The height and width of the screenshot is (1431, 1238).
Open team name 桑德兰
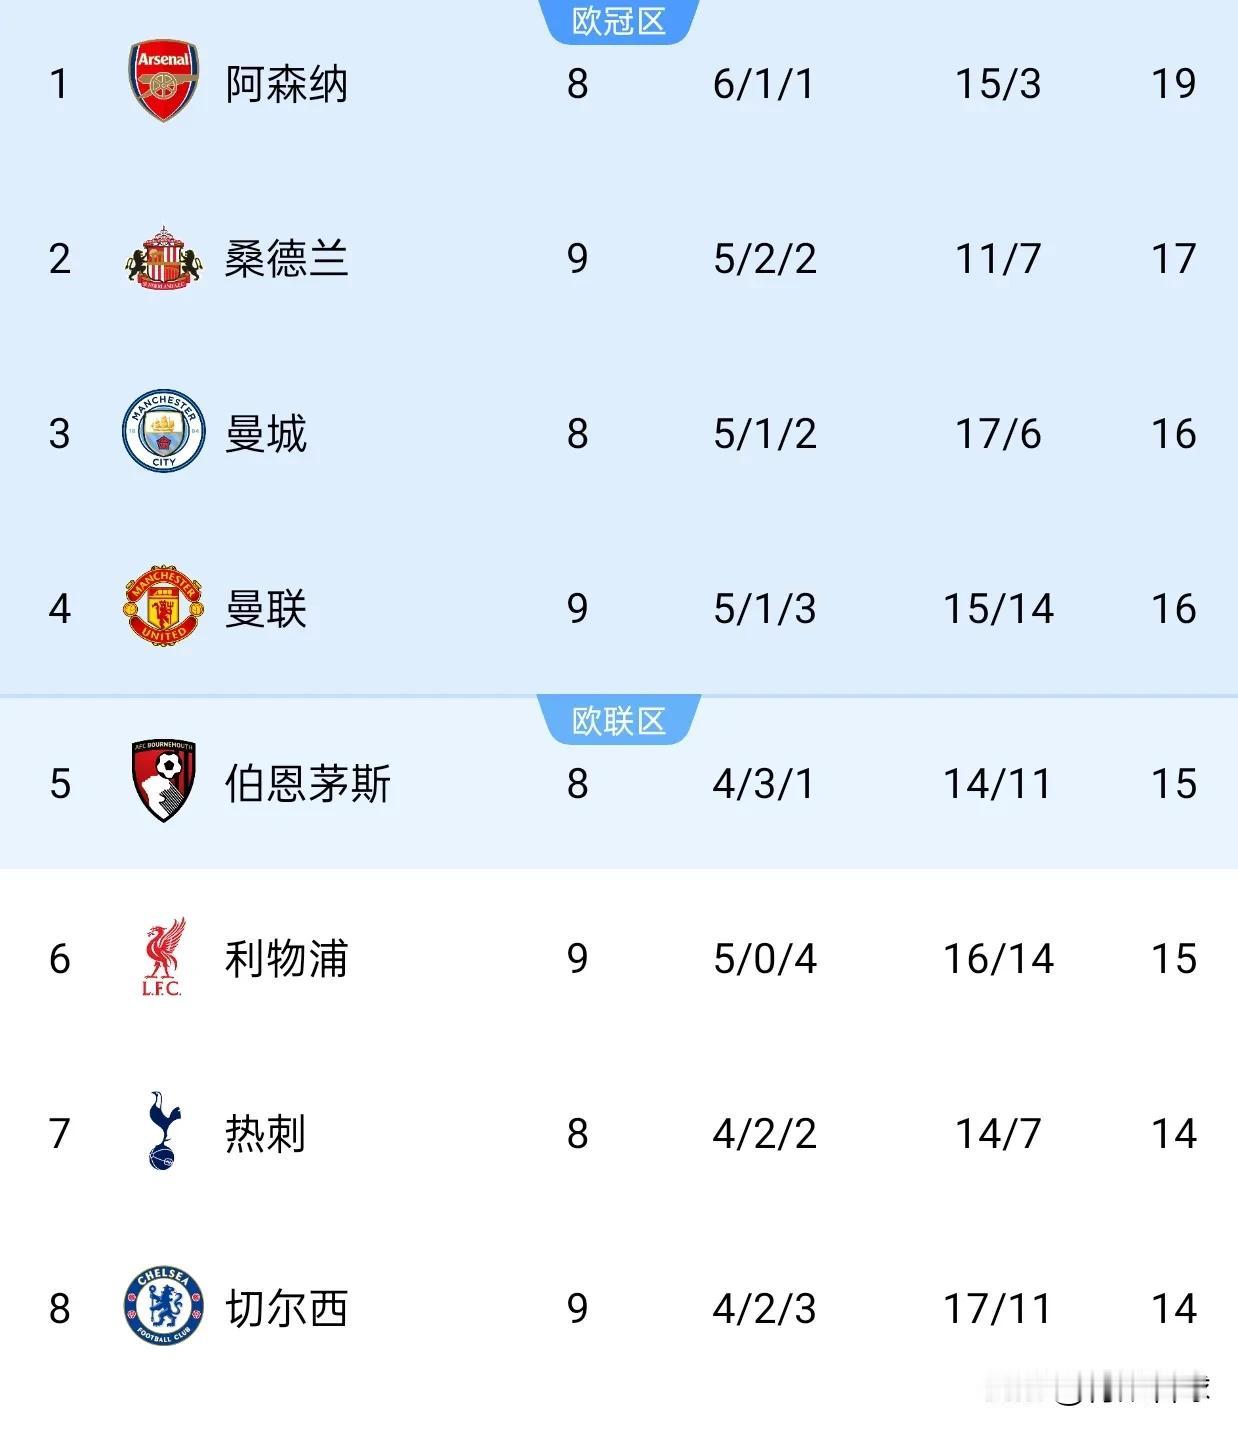tap(287, 259)
